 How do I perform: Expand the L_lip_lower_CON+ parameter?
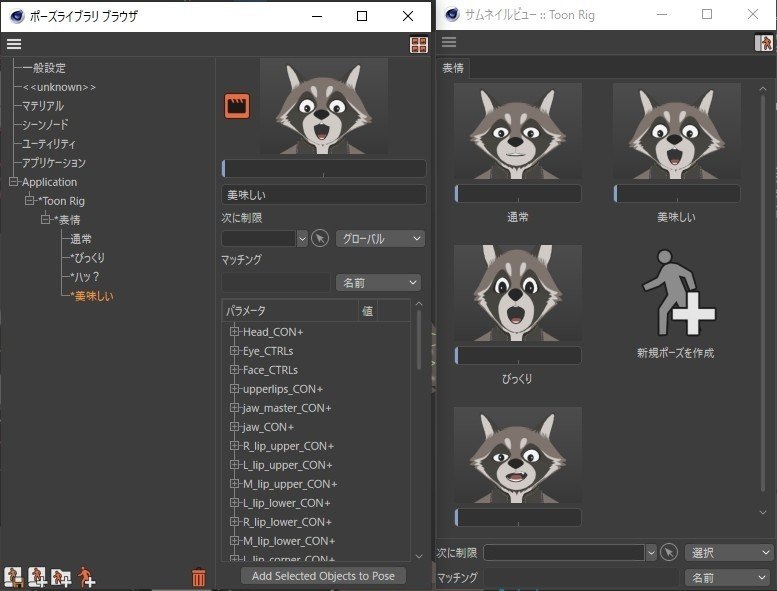click(234, 503)
